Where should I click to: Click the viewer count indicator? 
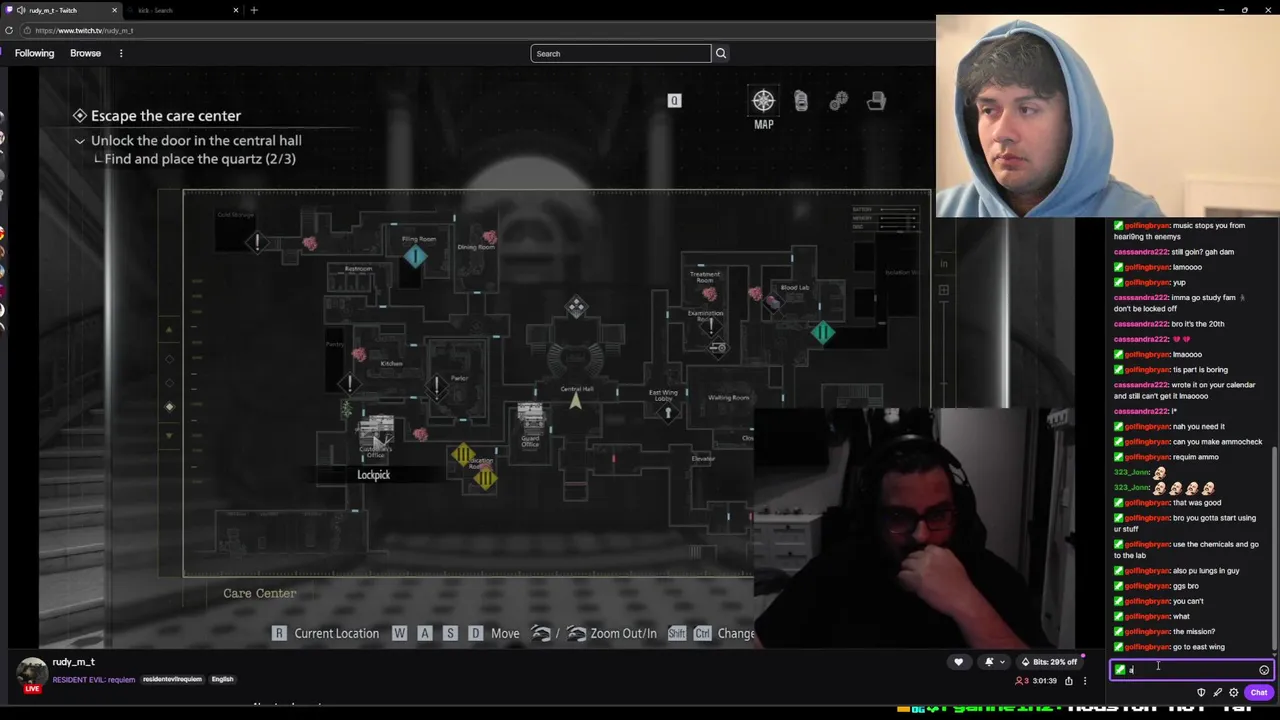(1022, 681)
